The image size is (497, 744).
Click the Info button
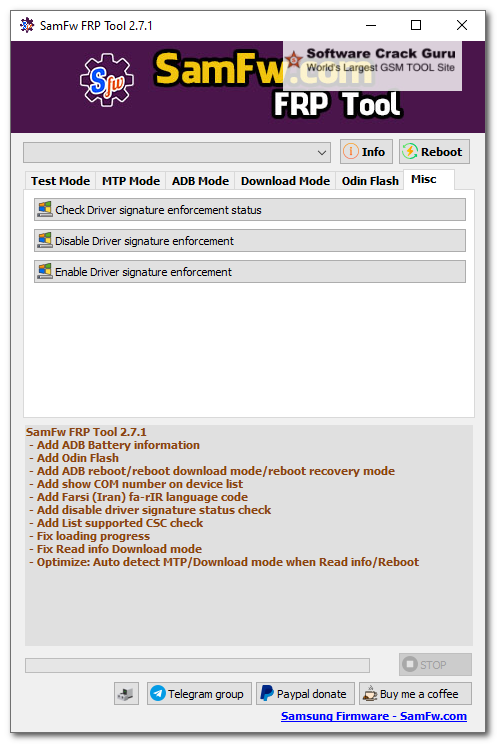pyautogui.click(x=366, y=152)
